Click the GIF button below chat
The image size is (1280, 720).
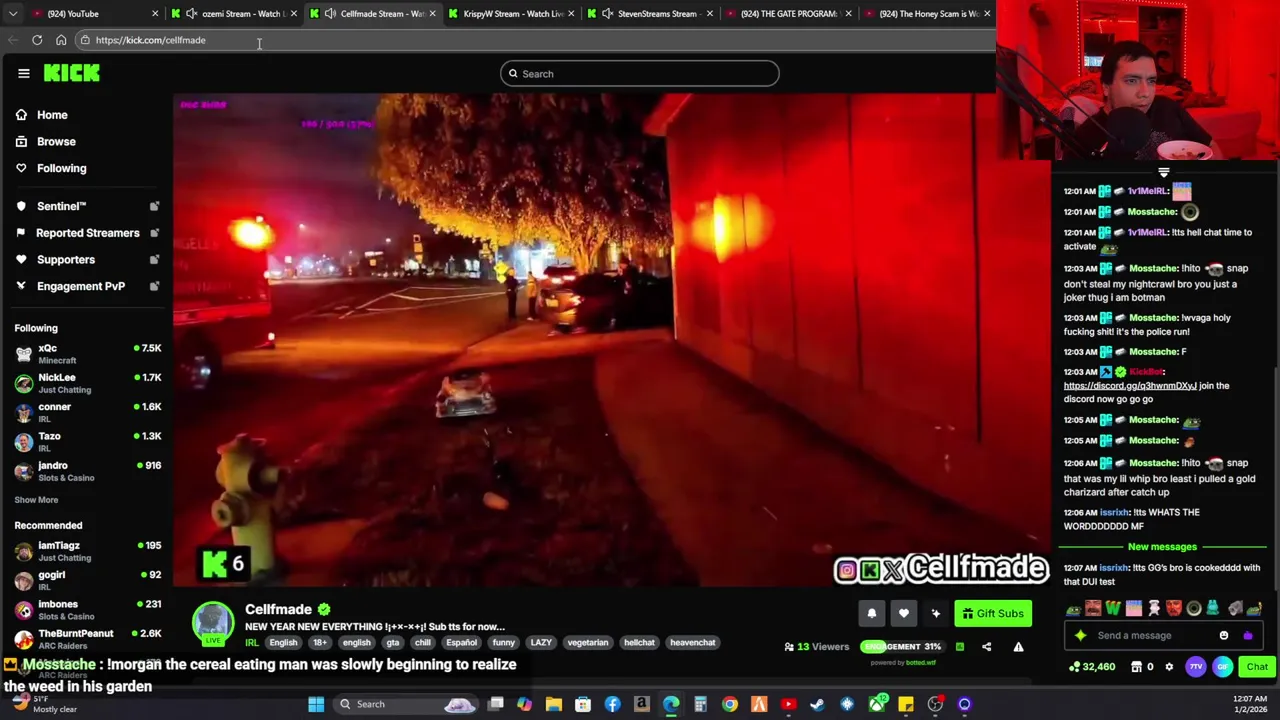coord(1223,667)
